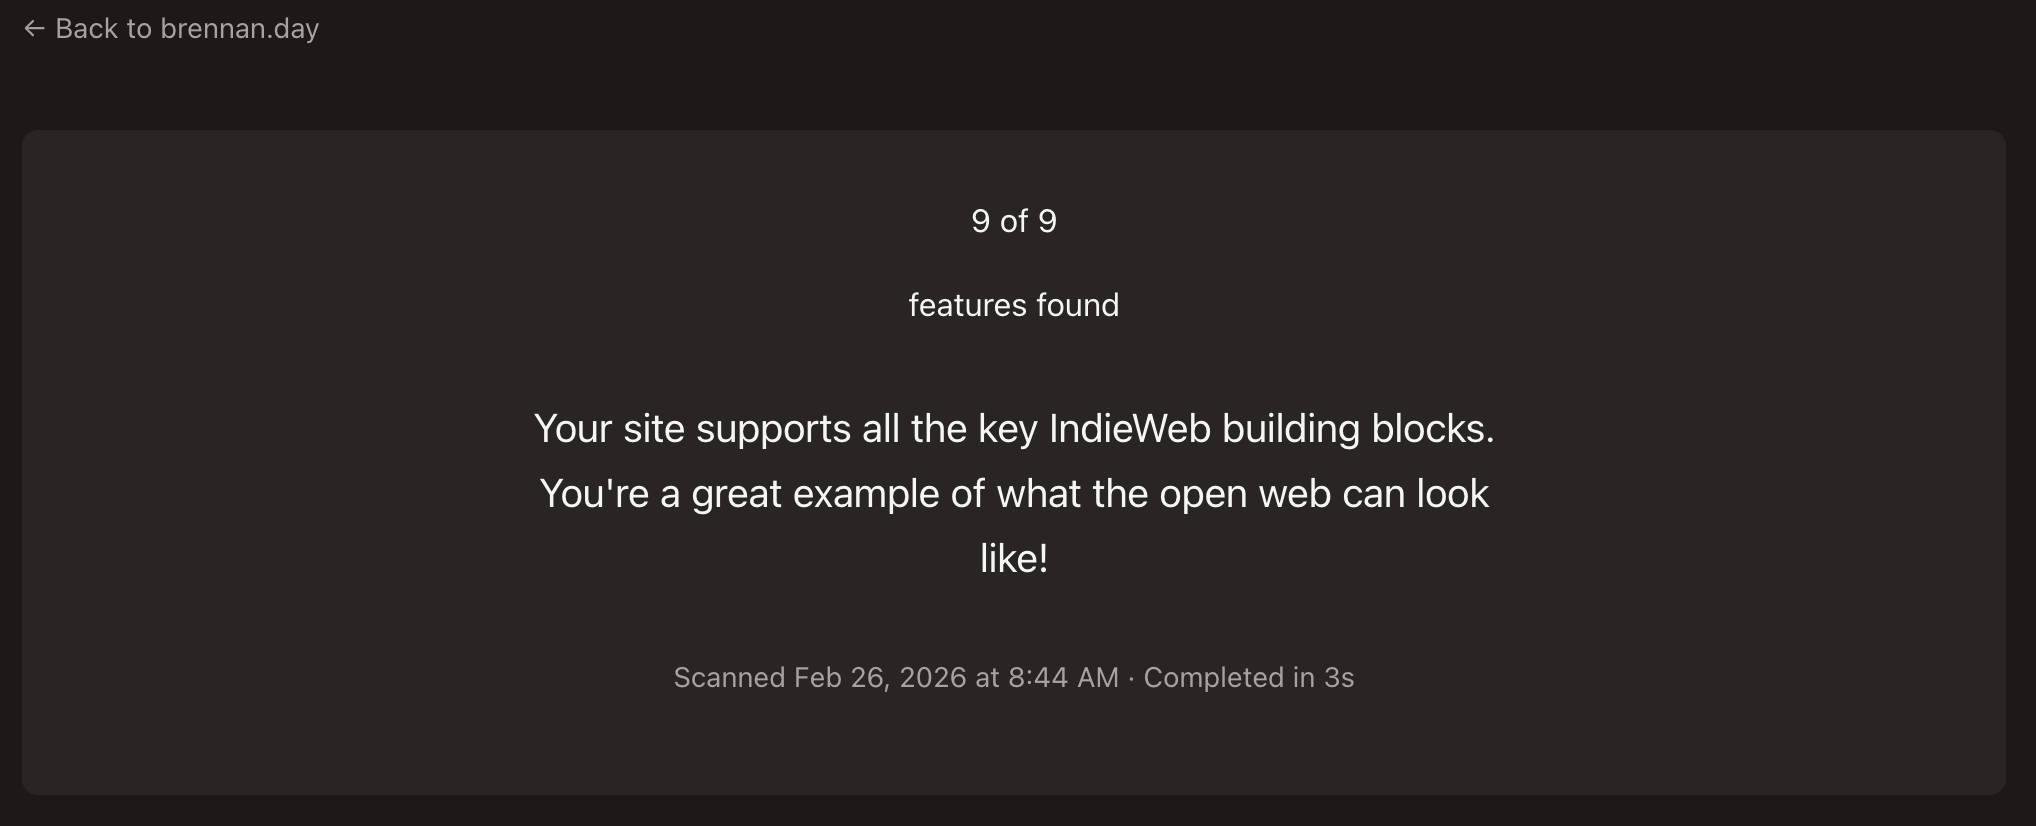Click the brennan.day domain name
2036x826 pixels.
tap(239, 29)
